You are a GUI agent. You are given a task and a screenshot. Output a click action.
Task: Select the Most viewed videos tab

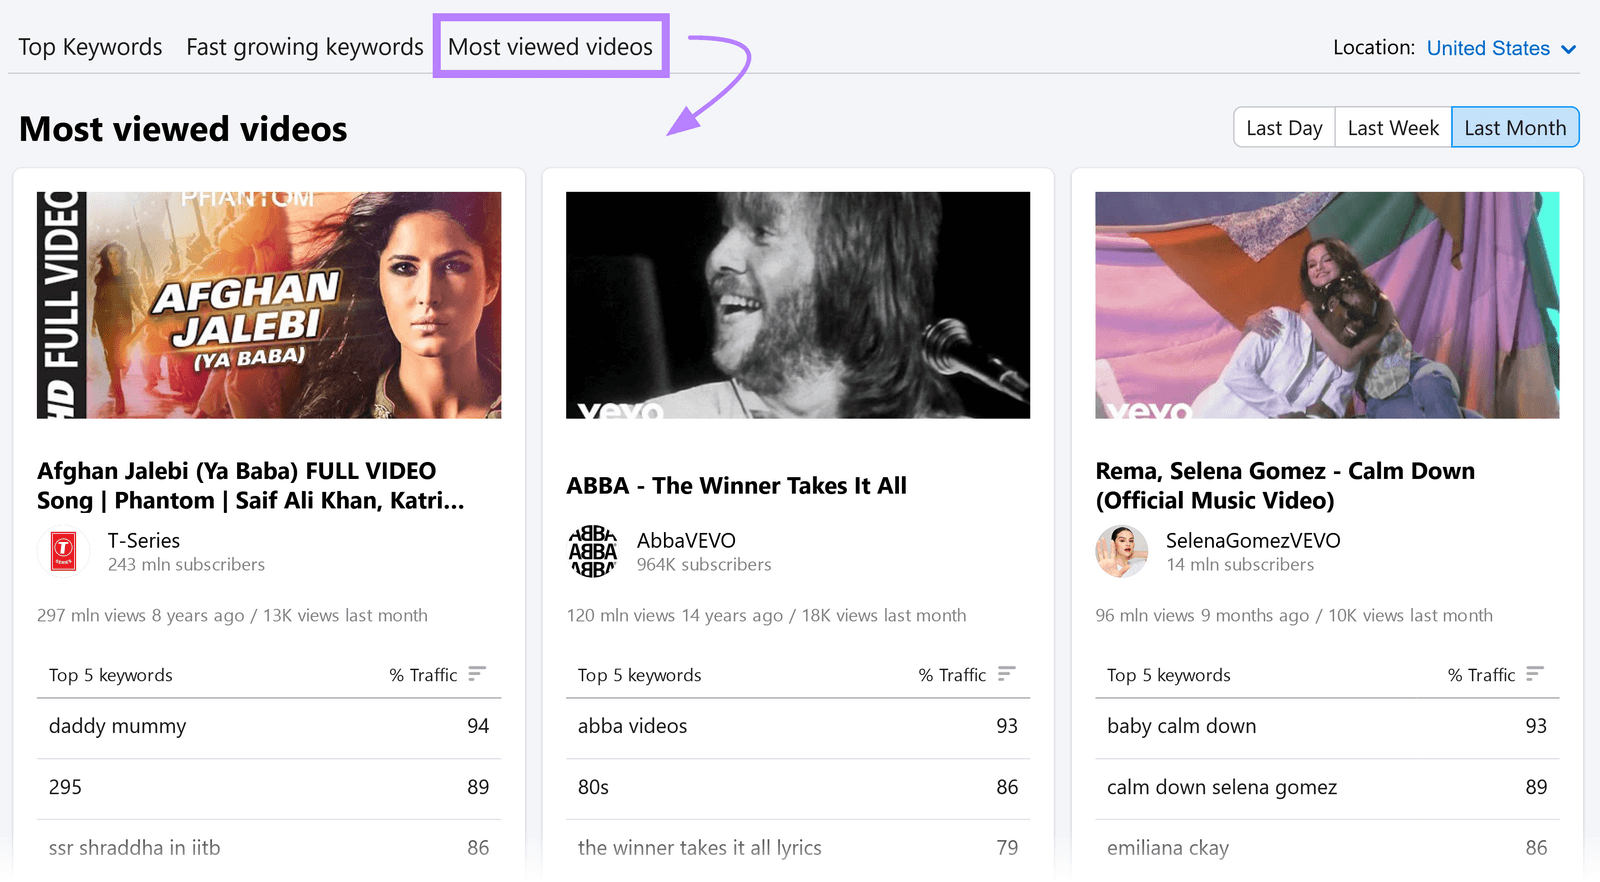tap(550, 47)
